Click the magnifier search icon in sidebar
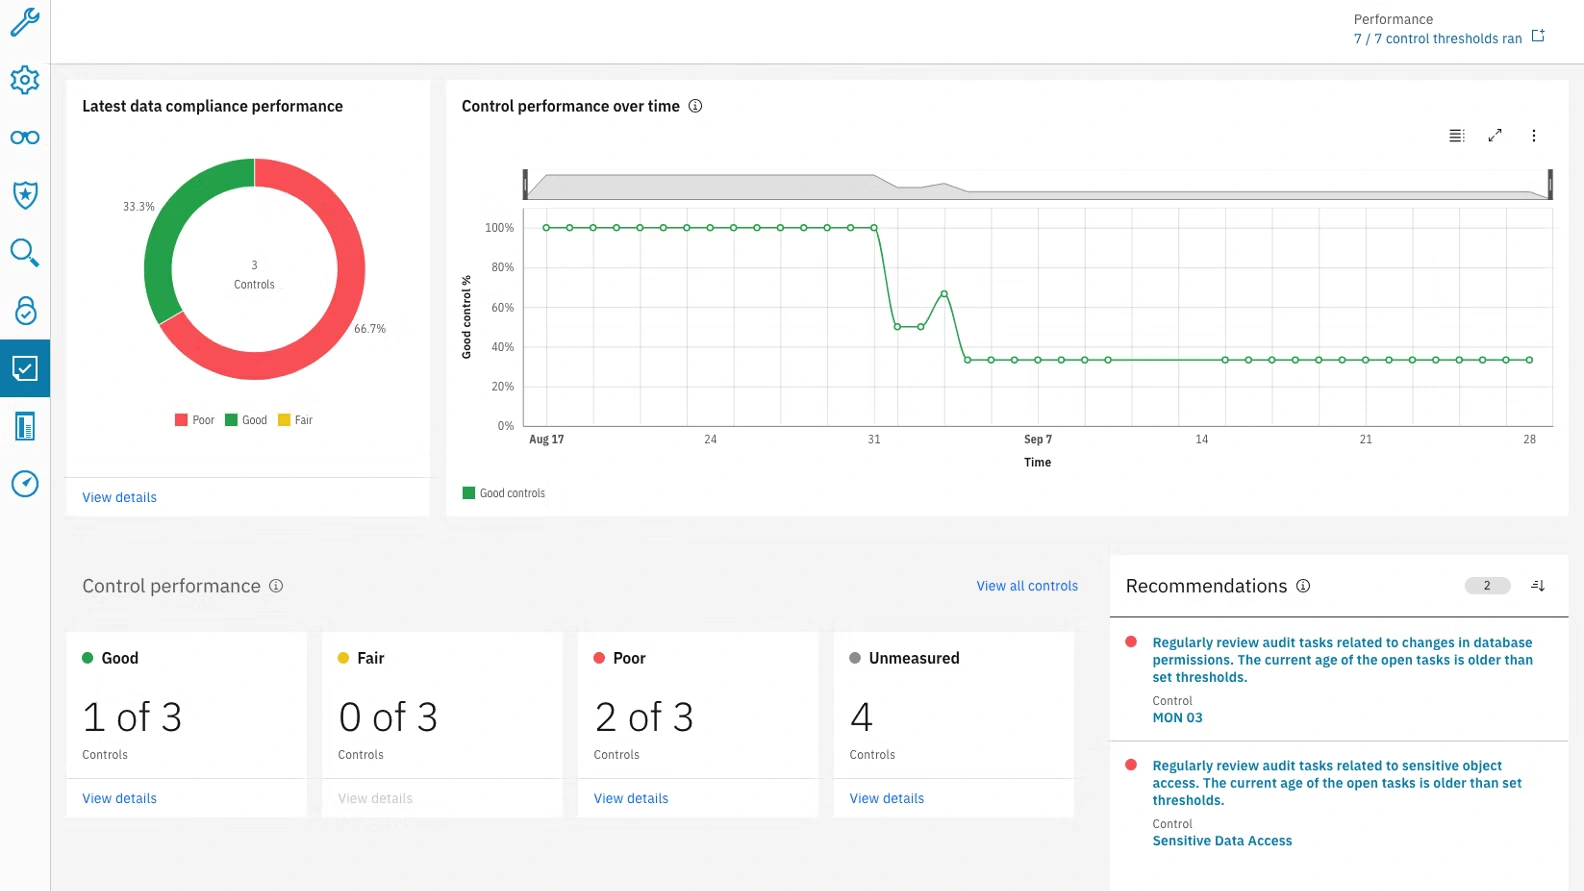Screen dimensions: 1584x891 [x=25, y=253]
